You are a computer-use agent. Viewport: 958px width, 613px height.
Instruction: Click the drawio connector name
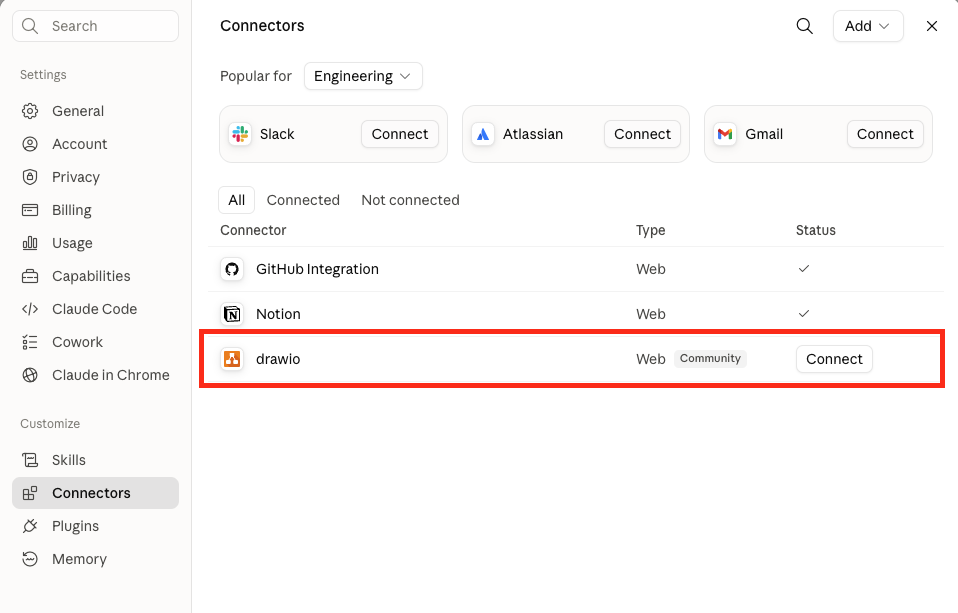[x=278, y=359]
